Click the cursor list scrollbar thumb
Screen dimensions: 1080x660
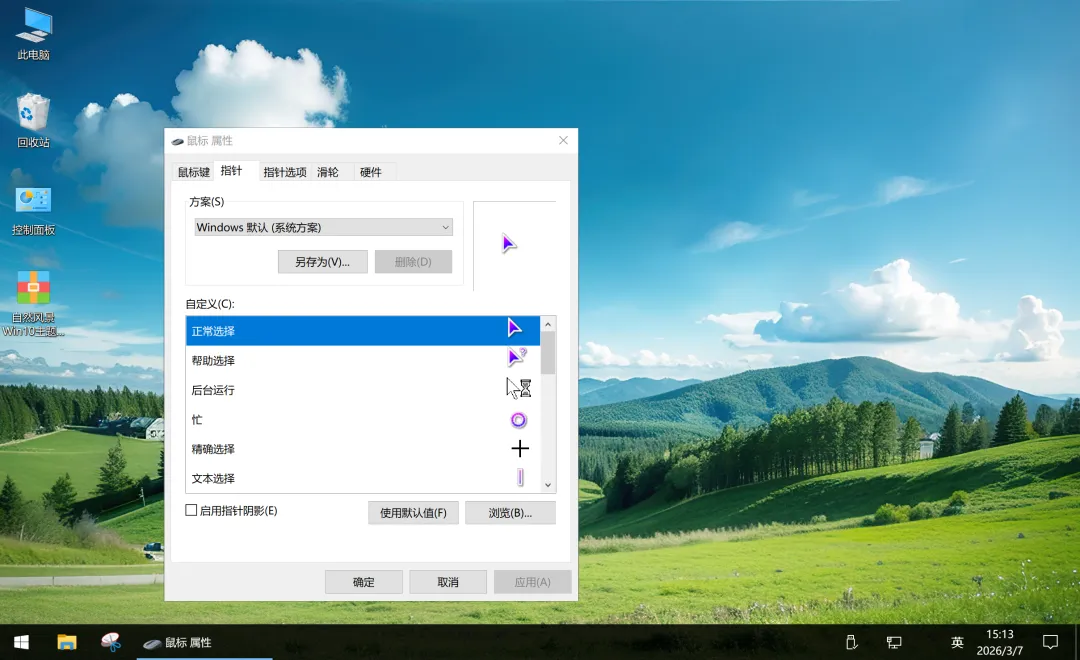tap(548, 353)
